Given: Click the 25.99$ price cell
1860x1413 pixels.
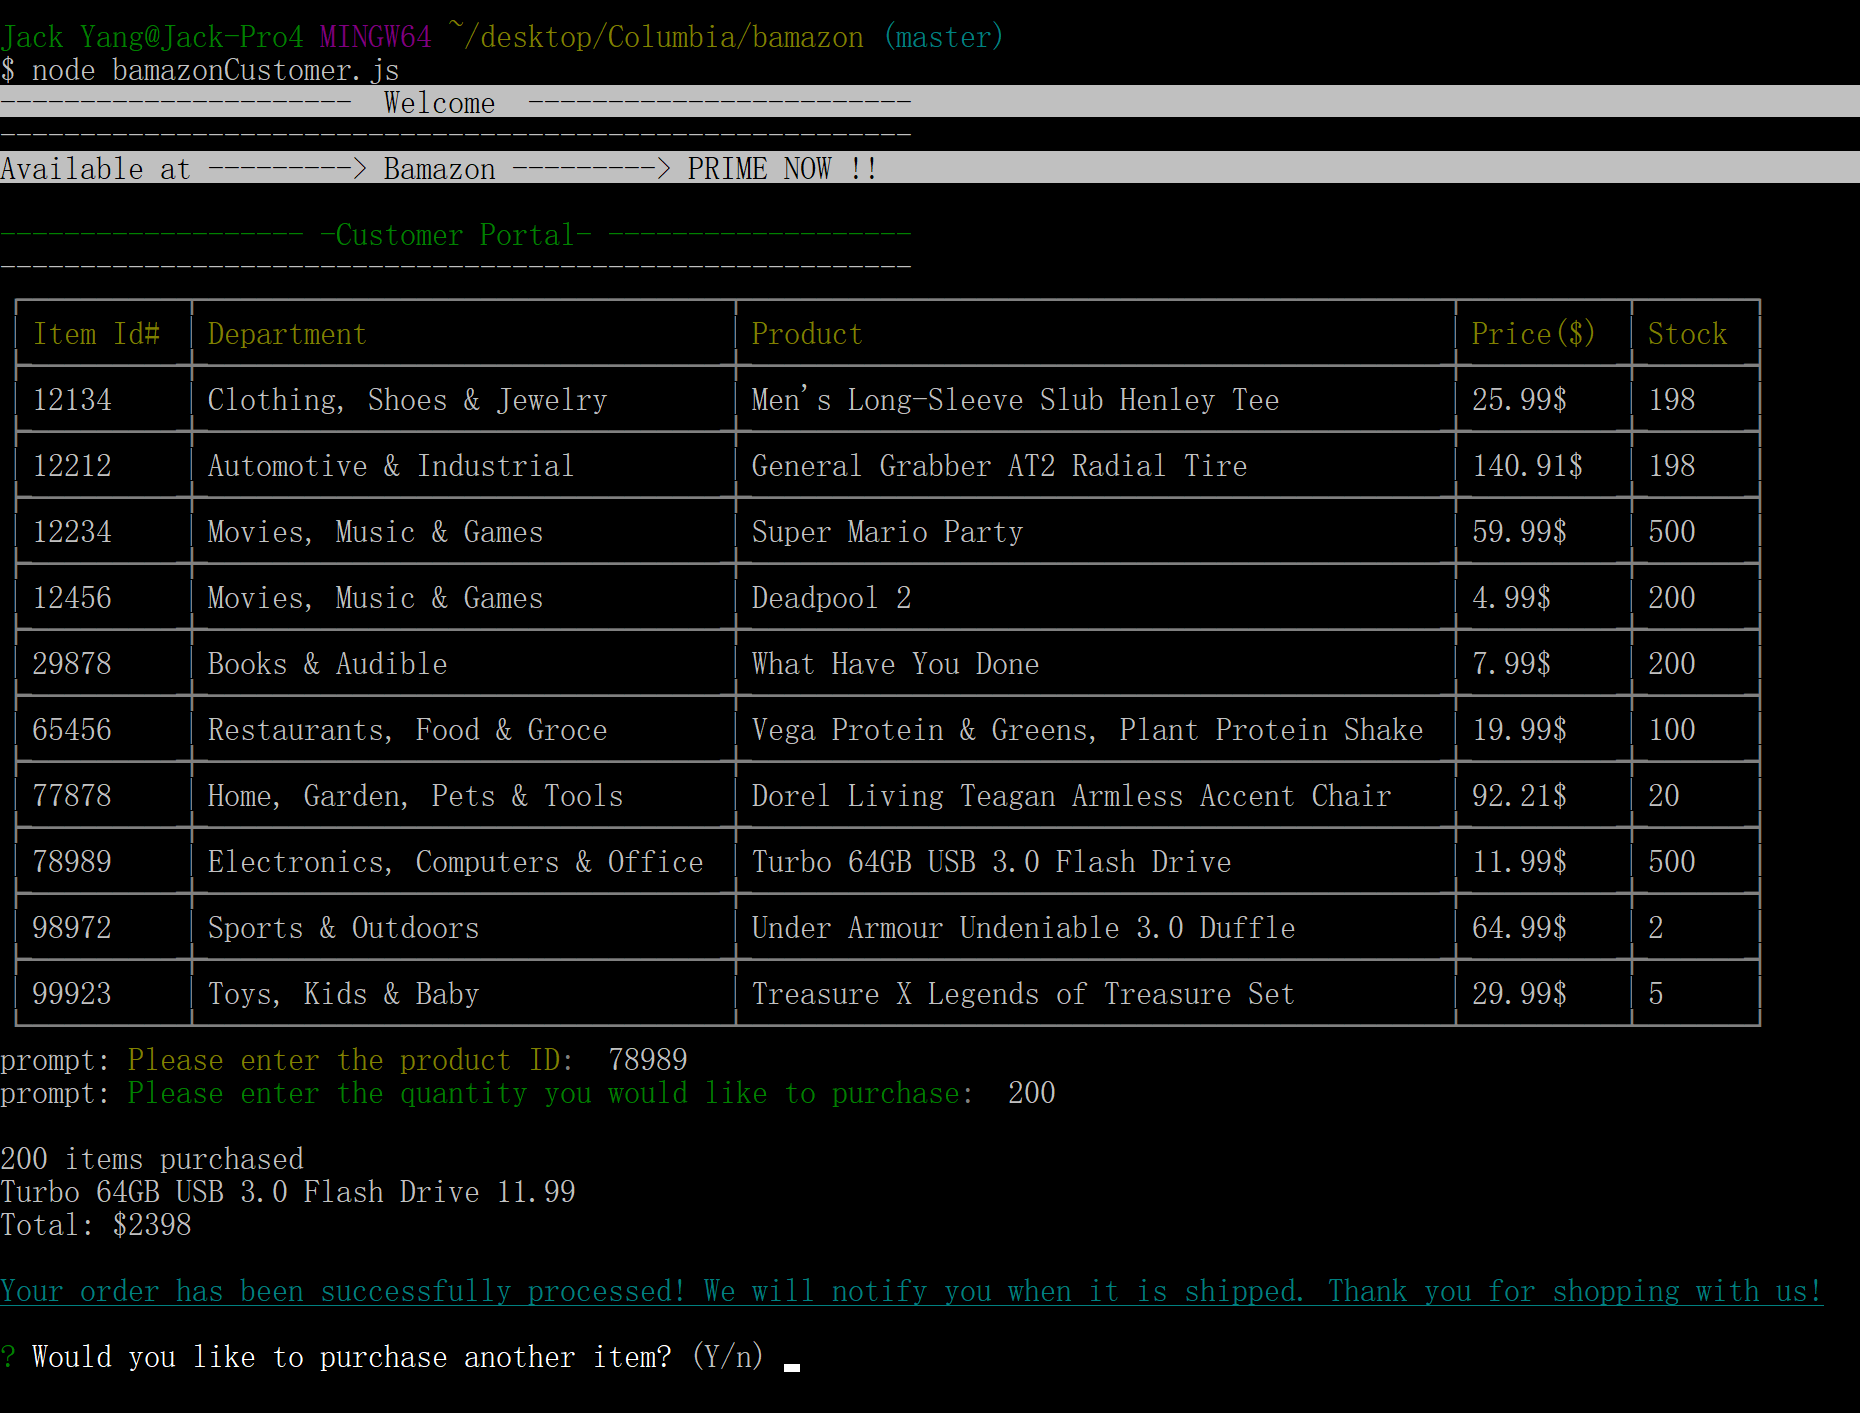Looking at the screenshot, I should click(1519, 400).
